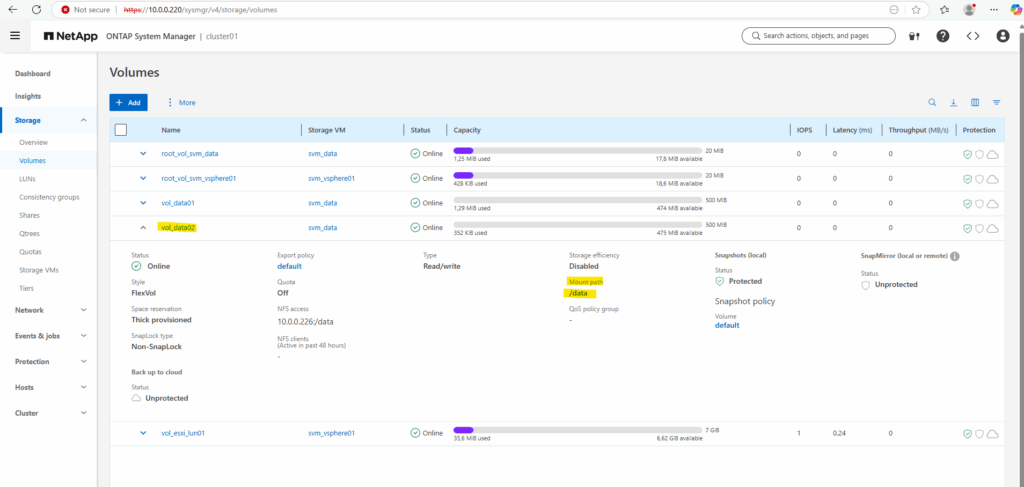The width and height of the screenshot is (1024, 487).
Task: Click the Not secure warning icon
Action: 65,10
